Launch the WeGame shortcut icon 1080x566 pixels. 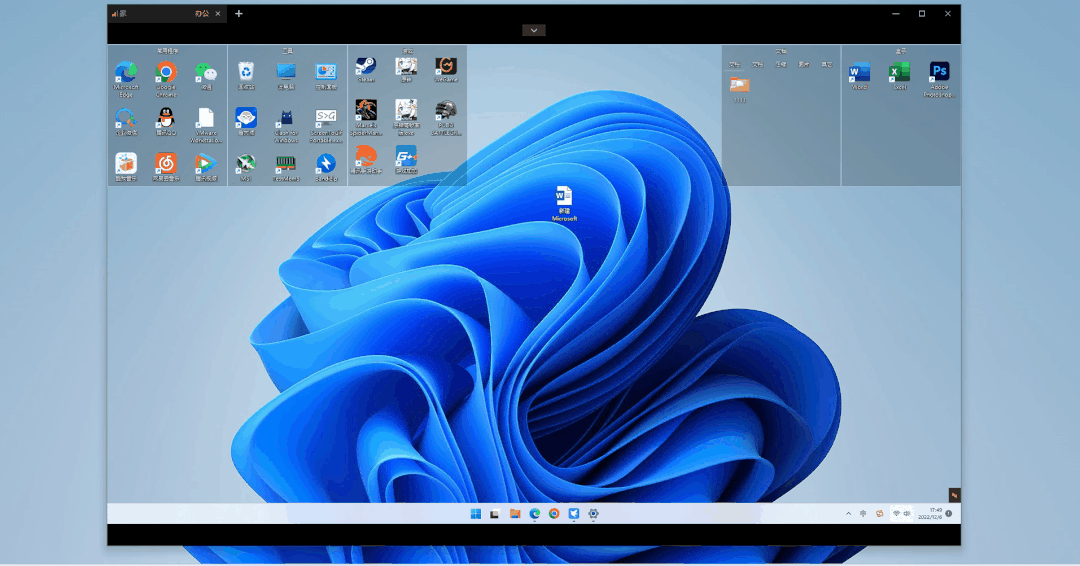(446, 67)
